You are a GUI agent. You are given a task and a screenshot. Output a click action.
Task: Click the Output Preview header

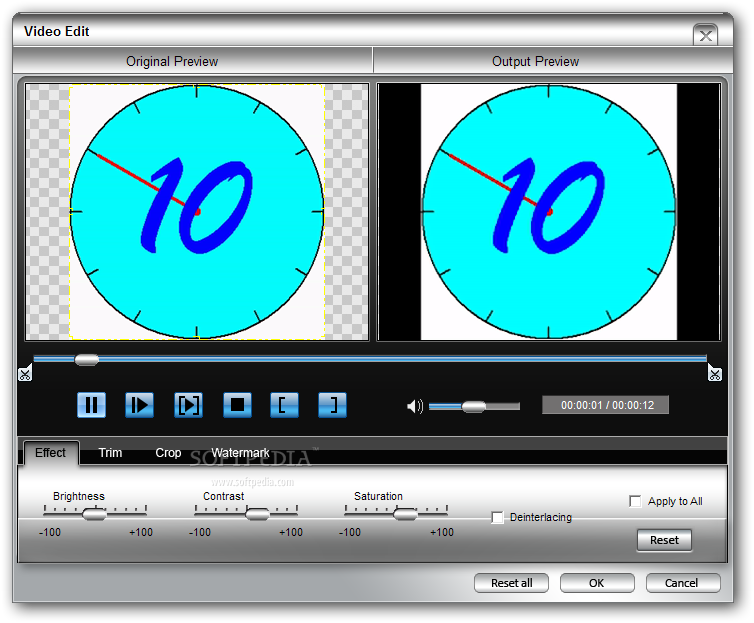click(x=553, y=61)
